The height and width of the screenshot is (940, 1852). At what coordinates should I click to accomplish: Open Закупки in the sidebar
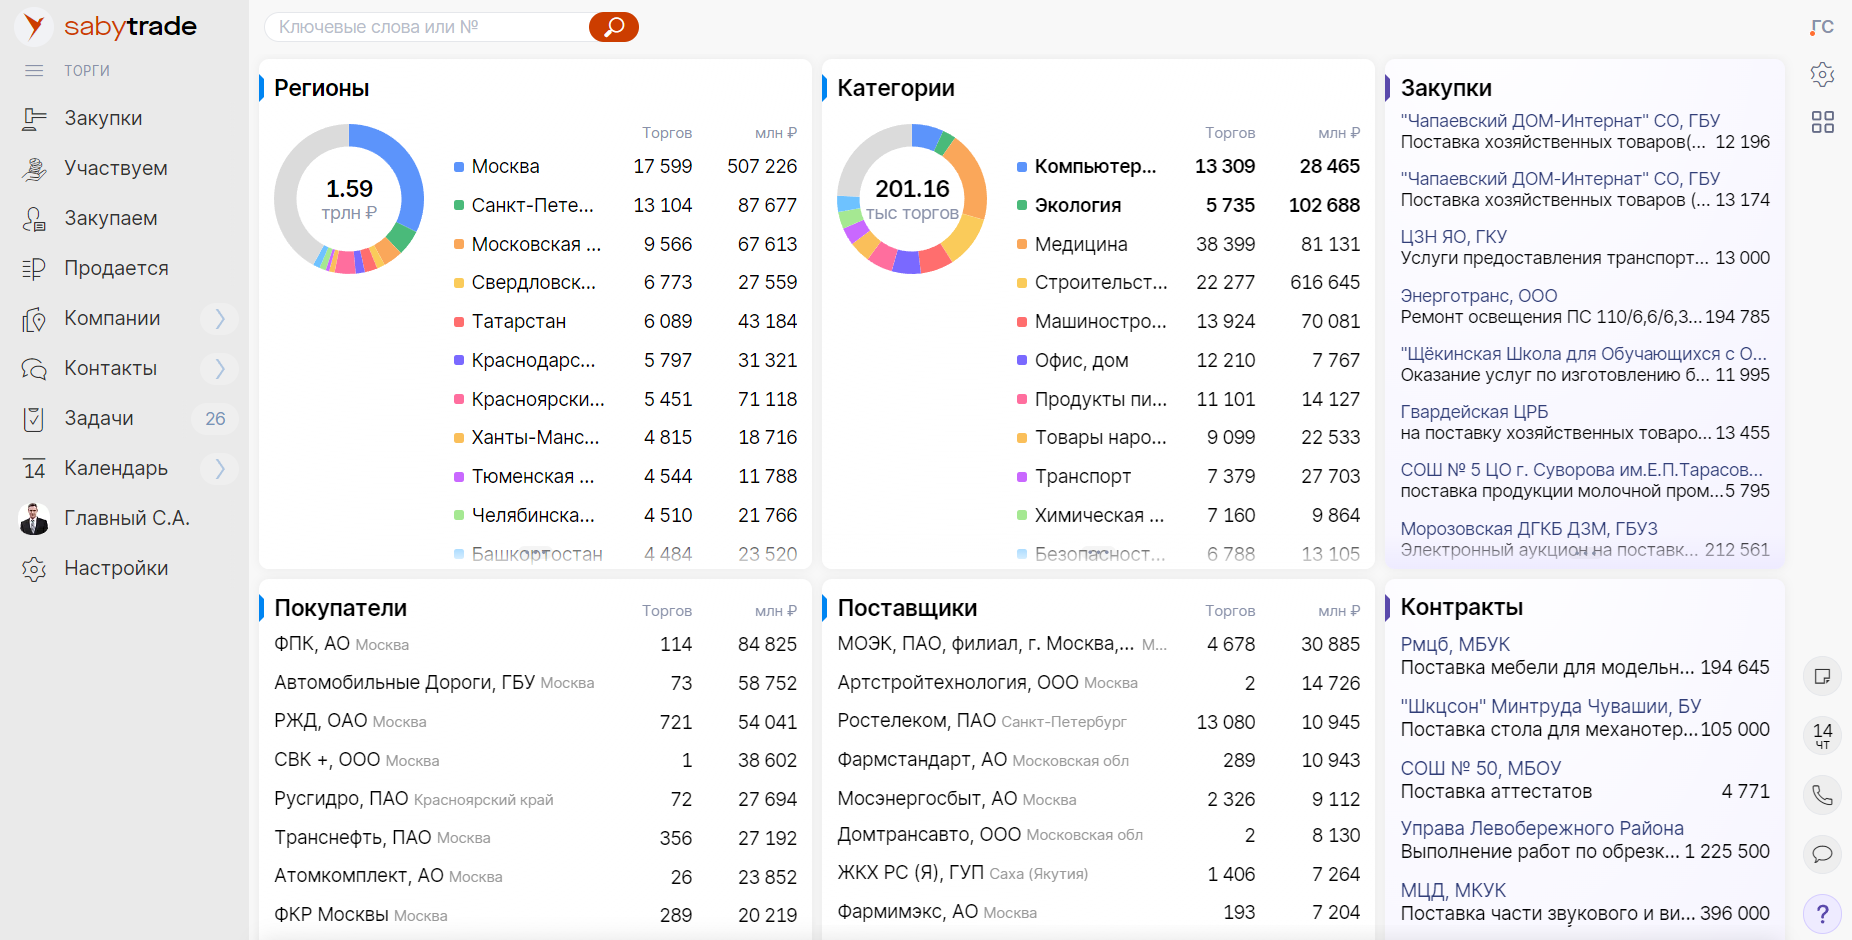tap(103, 118)
